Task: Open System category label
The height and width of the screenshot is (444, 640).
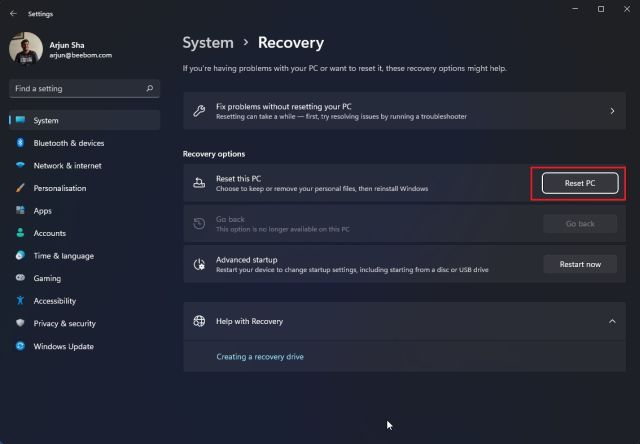Action: click(46, 120)
